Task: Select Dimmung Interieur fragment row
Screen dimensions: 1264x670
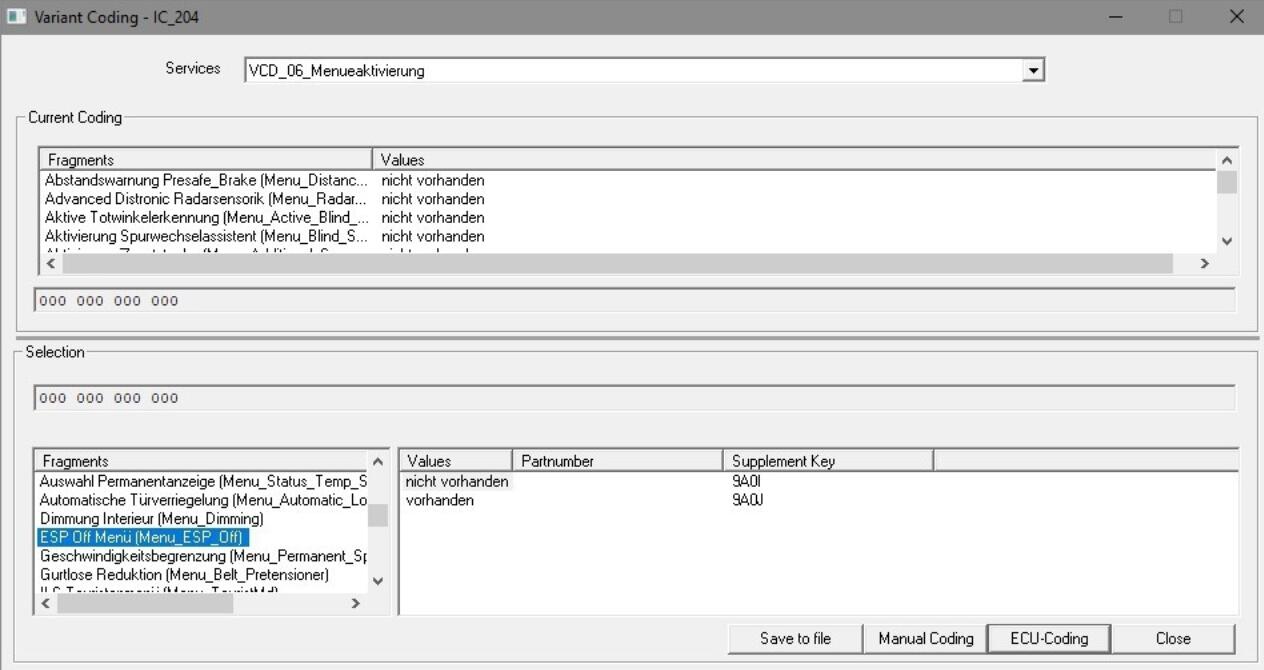Action: coord(151,519)
